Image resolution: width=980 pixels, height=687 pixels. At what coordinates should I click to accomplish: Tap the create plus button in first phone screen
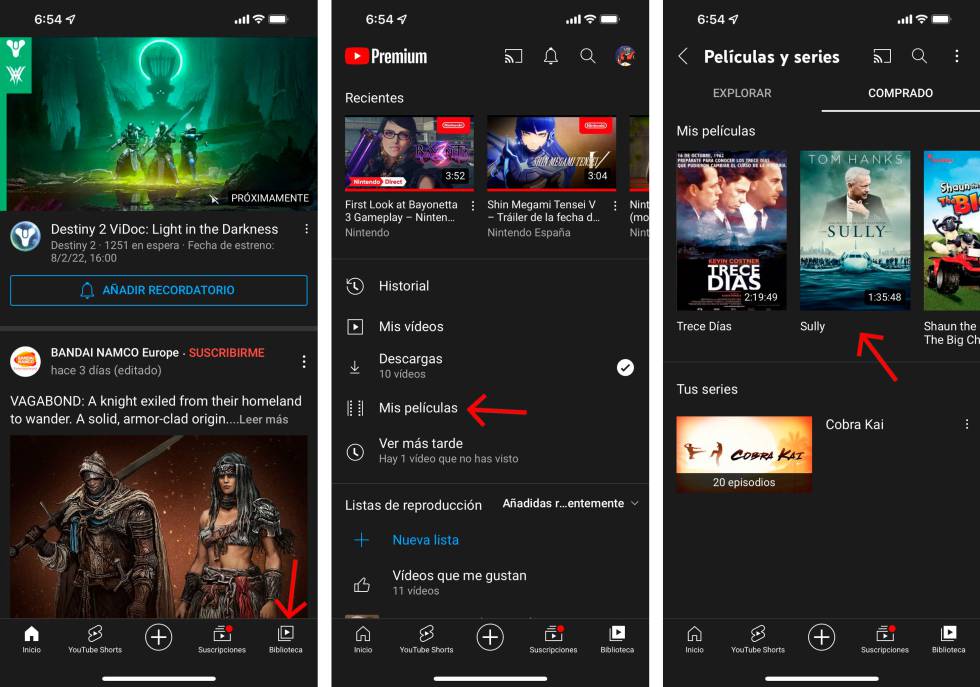click(159, 637)
